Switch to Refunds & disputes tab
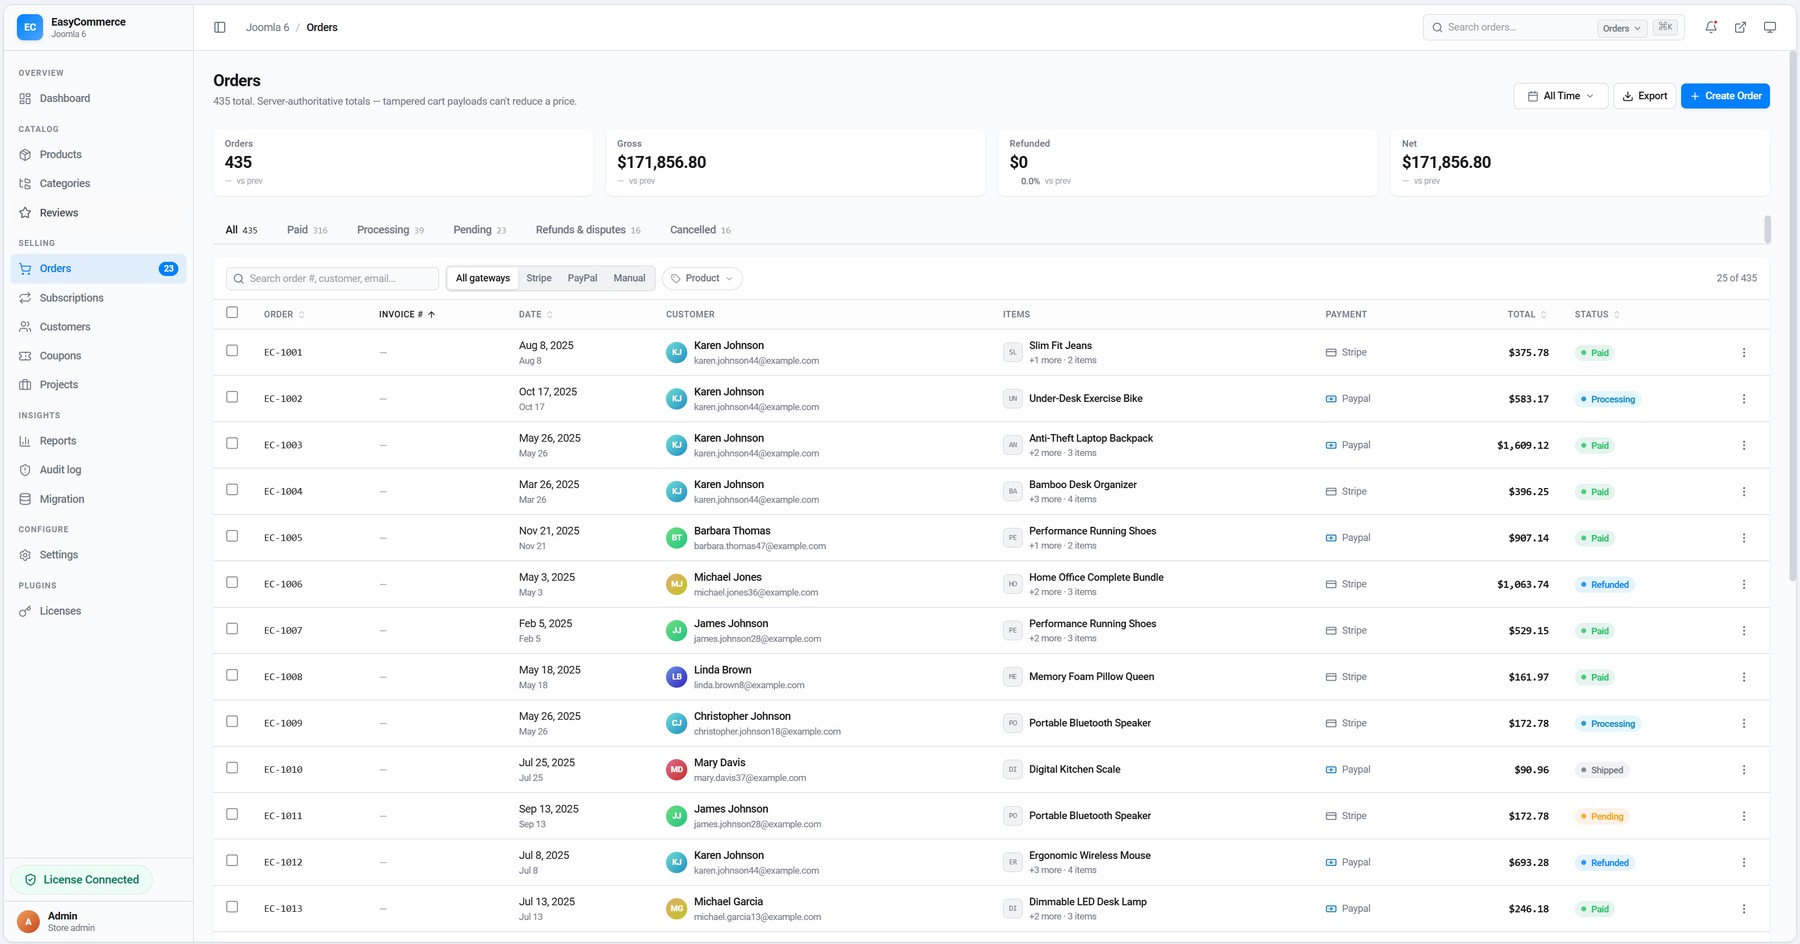 click(588, 230)
